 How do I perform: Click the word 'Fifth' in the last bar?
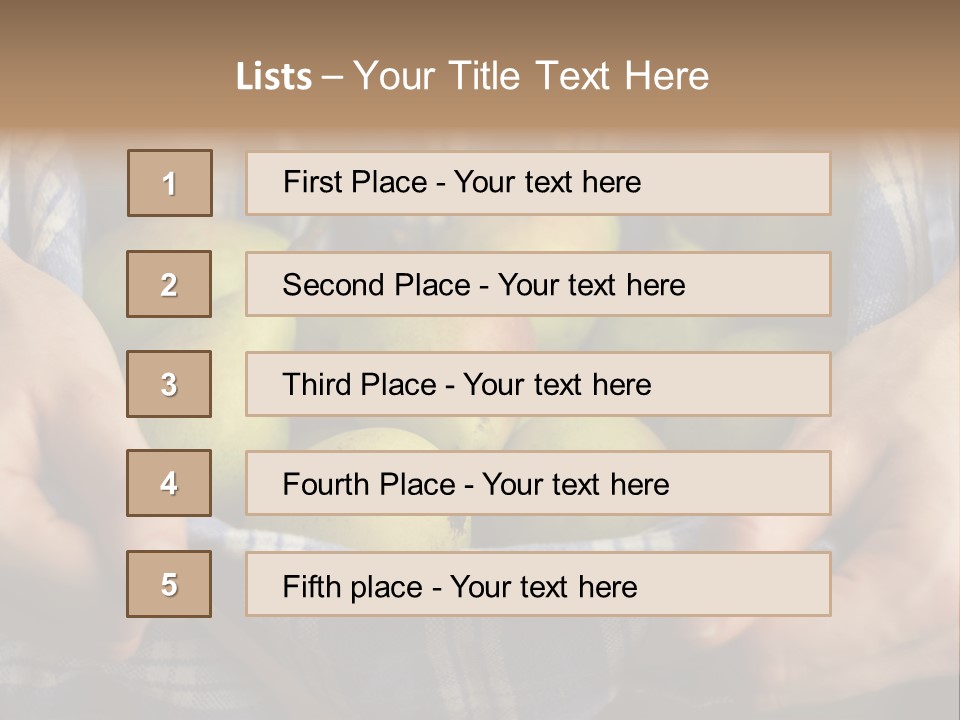[311, 586]
